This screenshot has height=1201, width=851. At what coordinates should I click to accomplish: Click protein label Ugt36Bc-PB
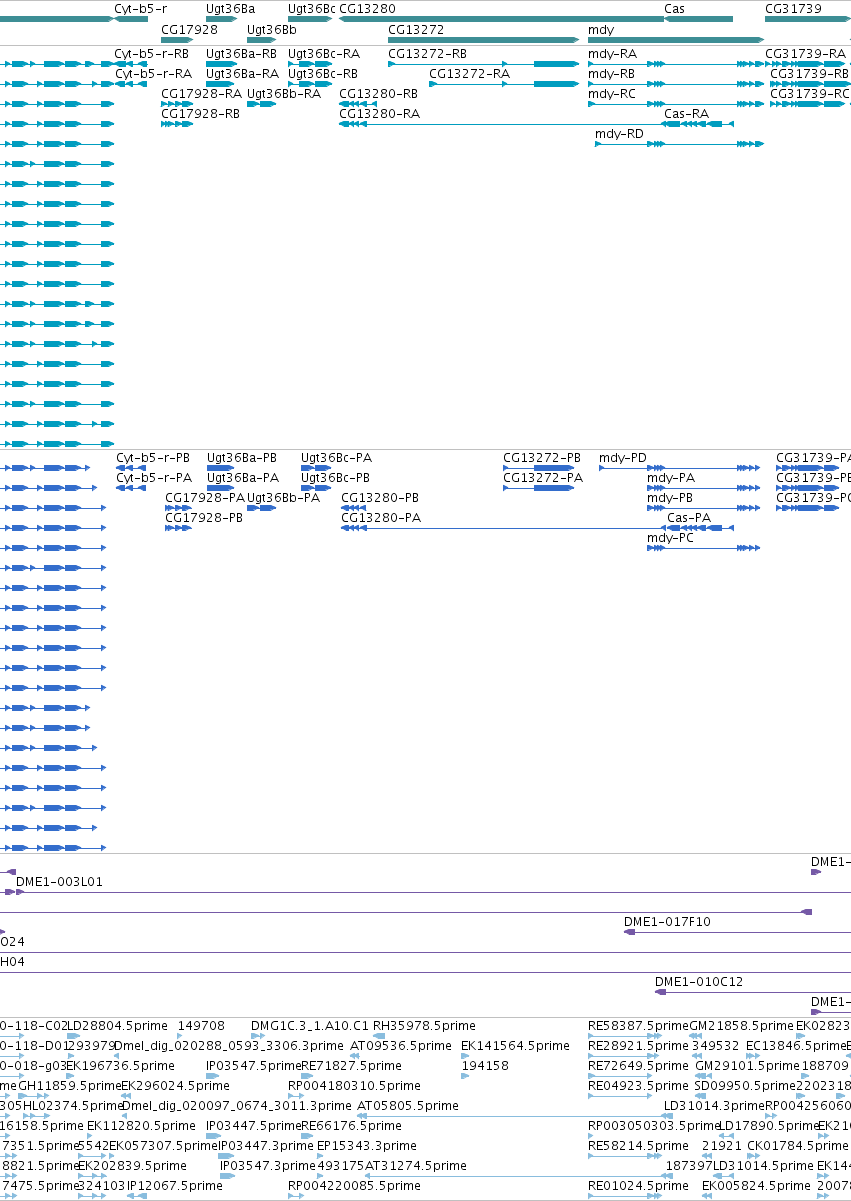pyautogui.click(x=336, y=477)
